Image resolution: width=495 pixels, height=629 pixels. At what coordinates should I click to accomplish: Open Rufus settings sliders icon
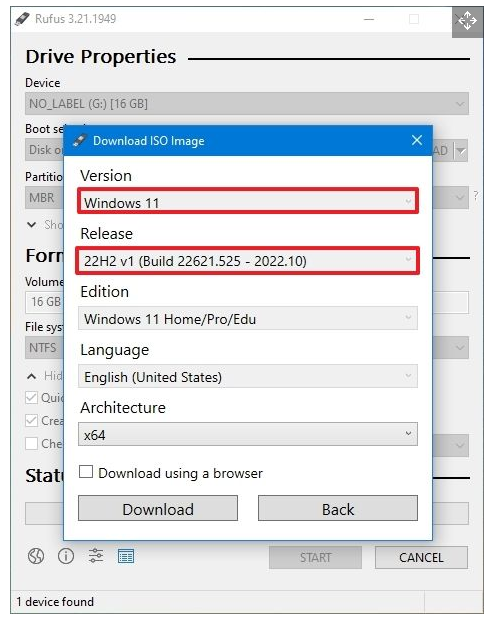coord(96,556)
